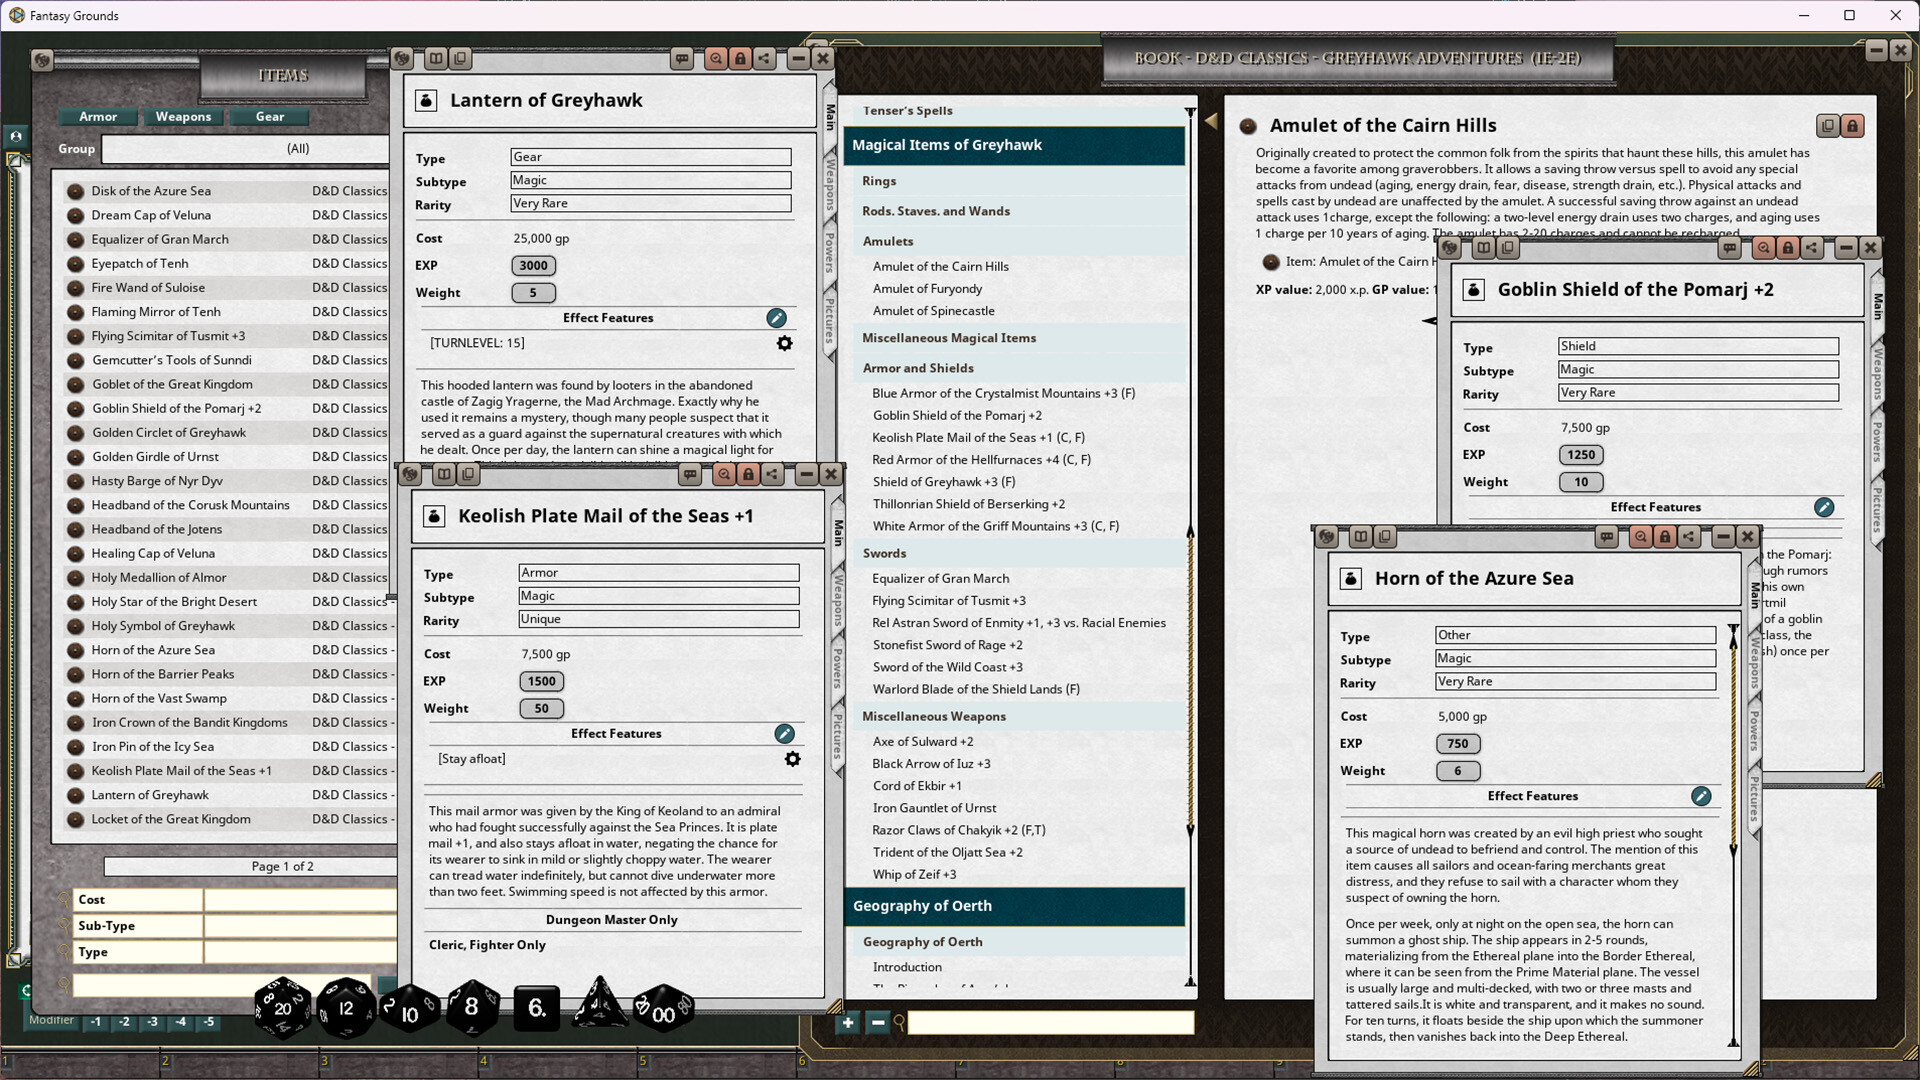The height and width of the screenshot is (1080, 1920).
Task: Open the pencil edit icon for Lantern Effect Features
Action: [x=777, y=318]
